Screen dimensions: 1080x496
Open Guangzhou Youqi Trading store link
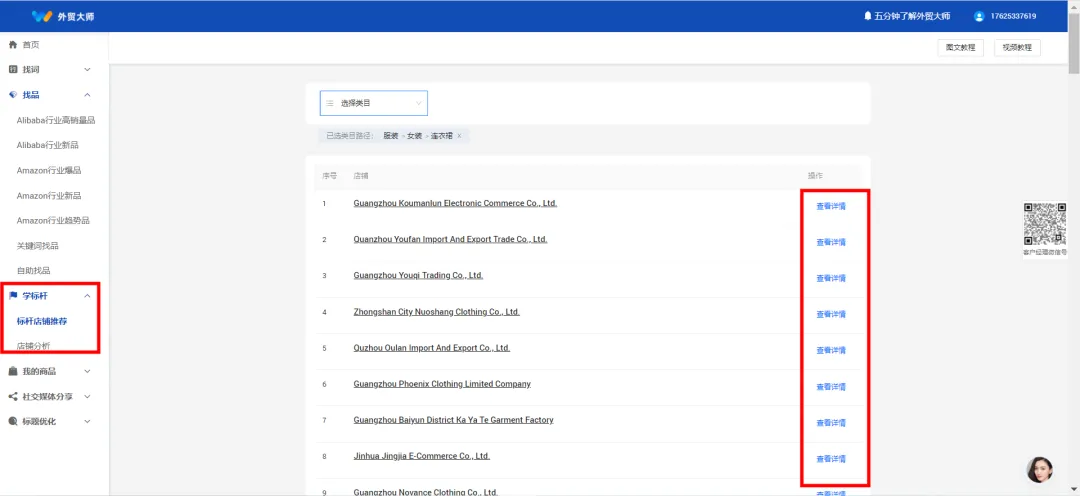418,276
